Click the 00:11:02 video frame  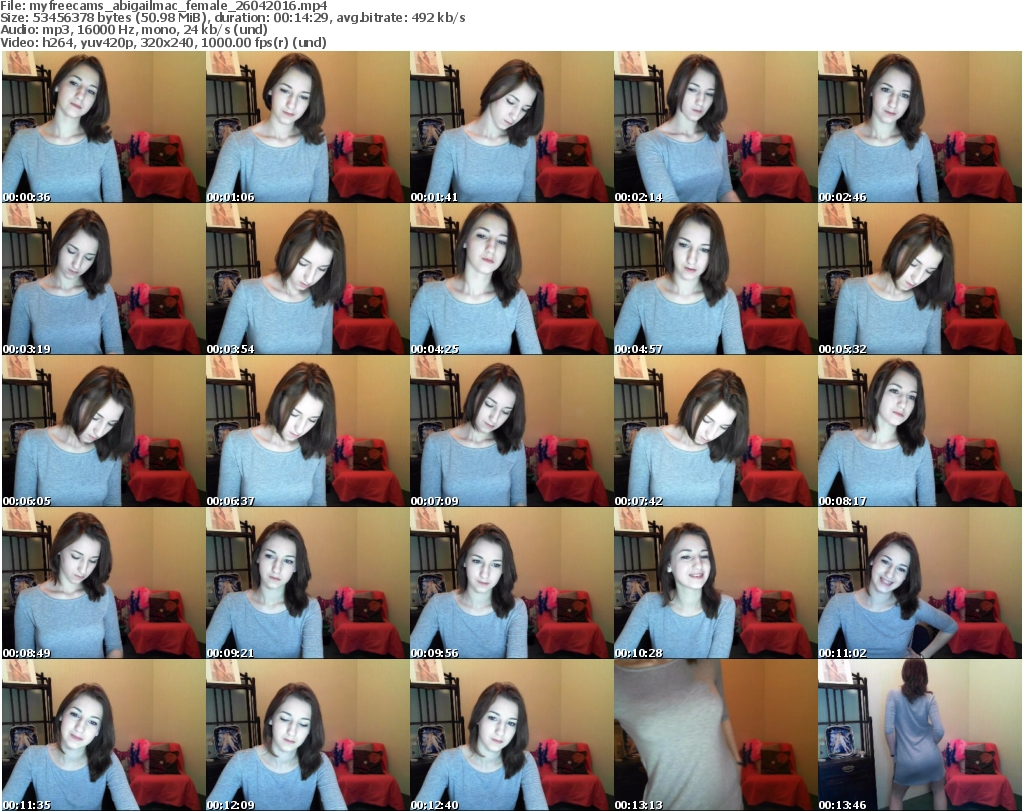(920, 583)
